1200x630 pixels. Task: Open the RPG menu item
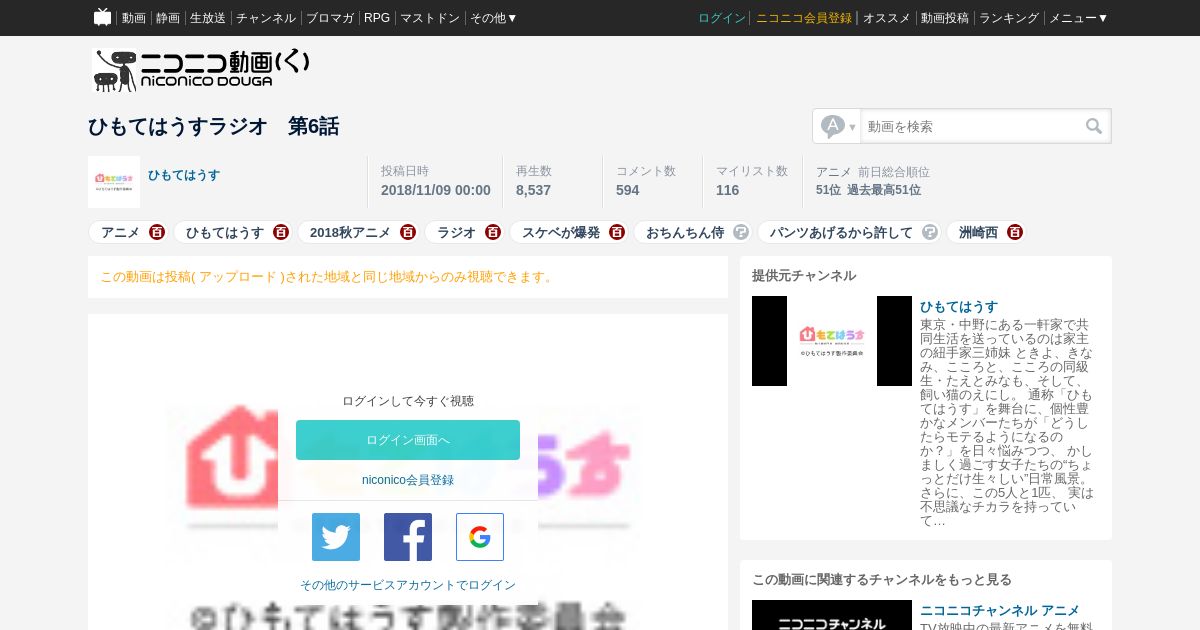[377, 18]
